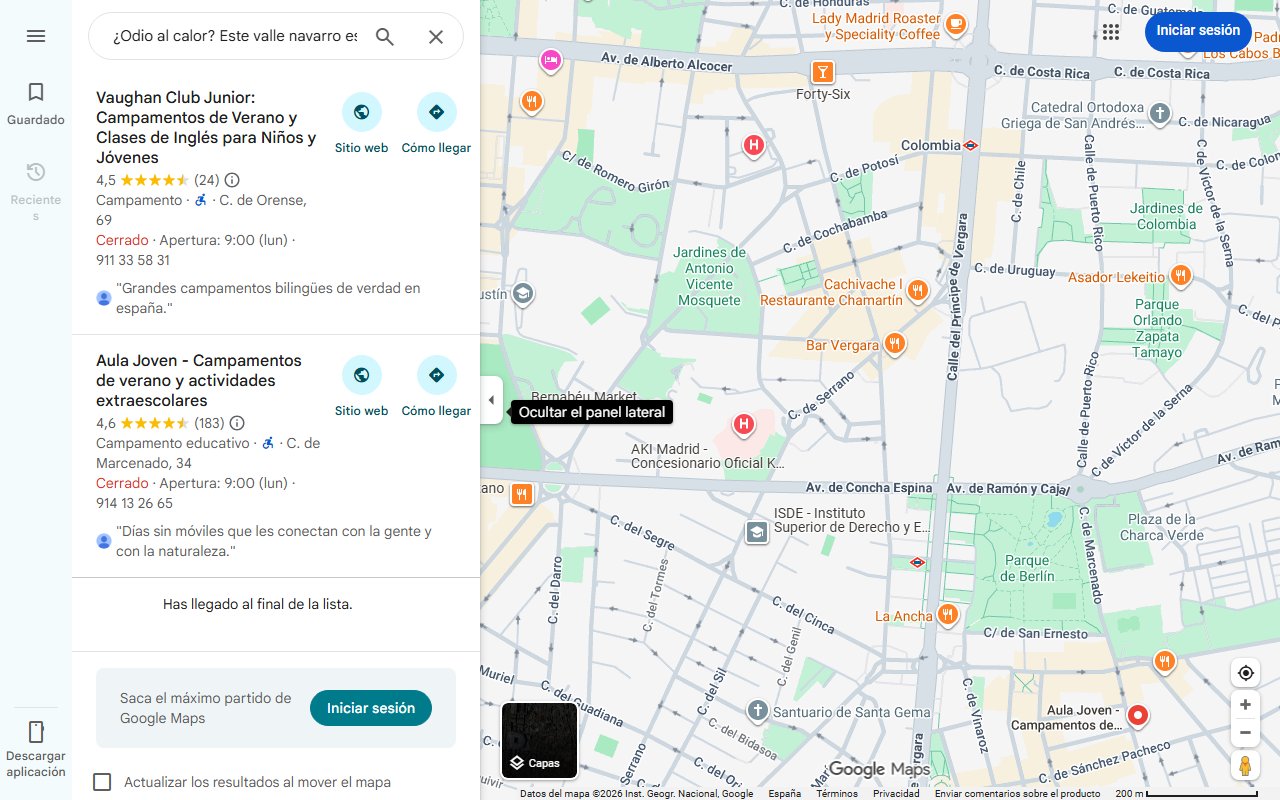1280x800 pixels.
Task: Zoom in on the map
Action: [1245, 705]
